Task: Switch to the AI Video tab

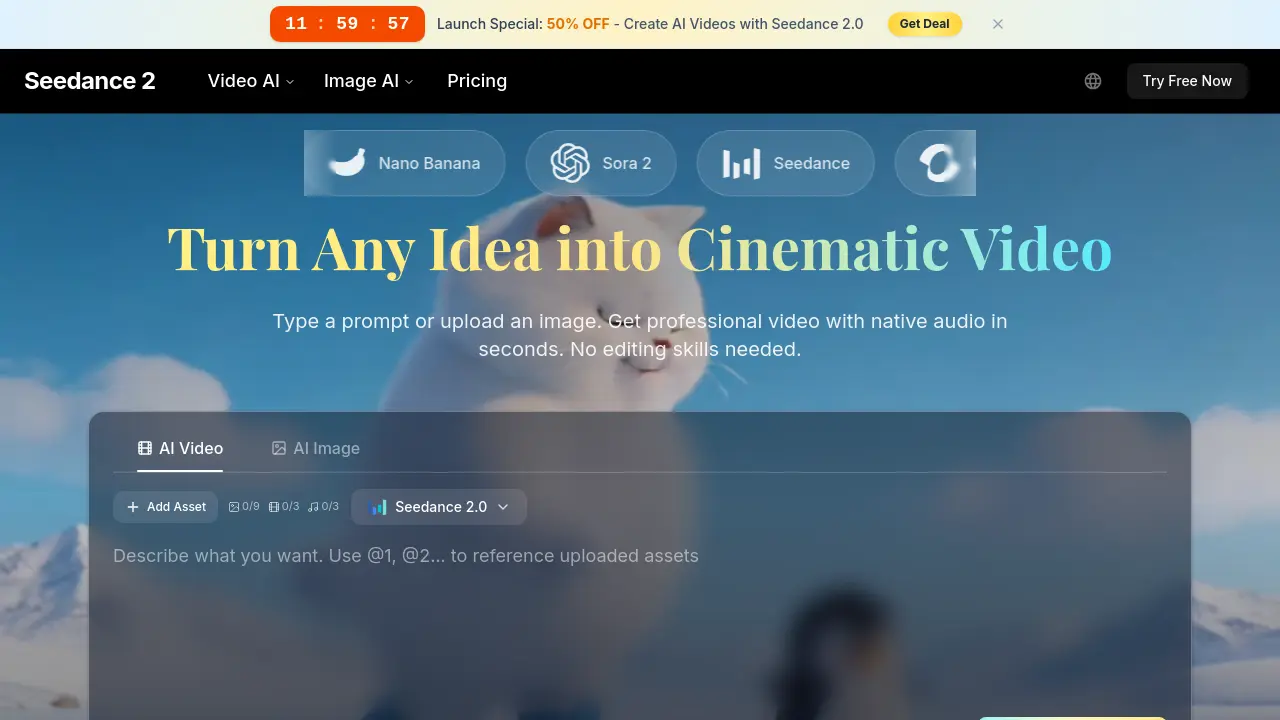Action: click(x=180, y=448)
